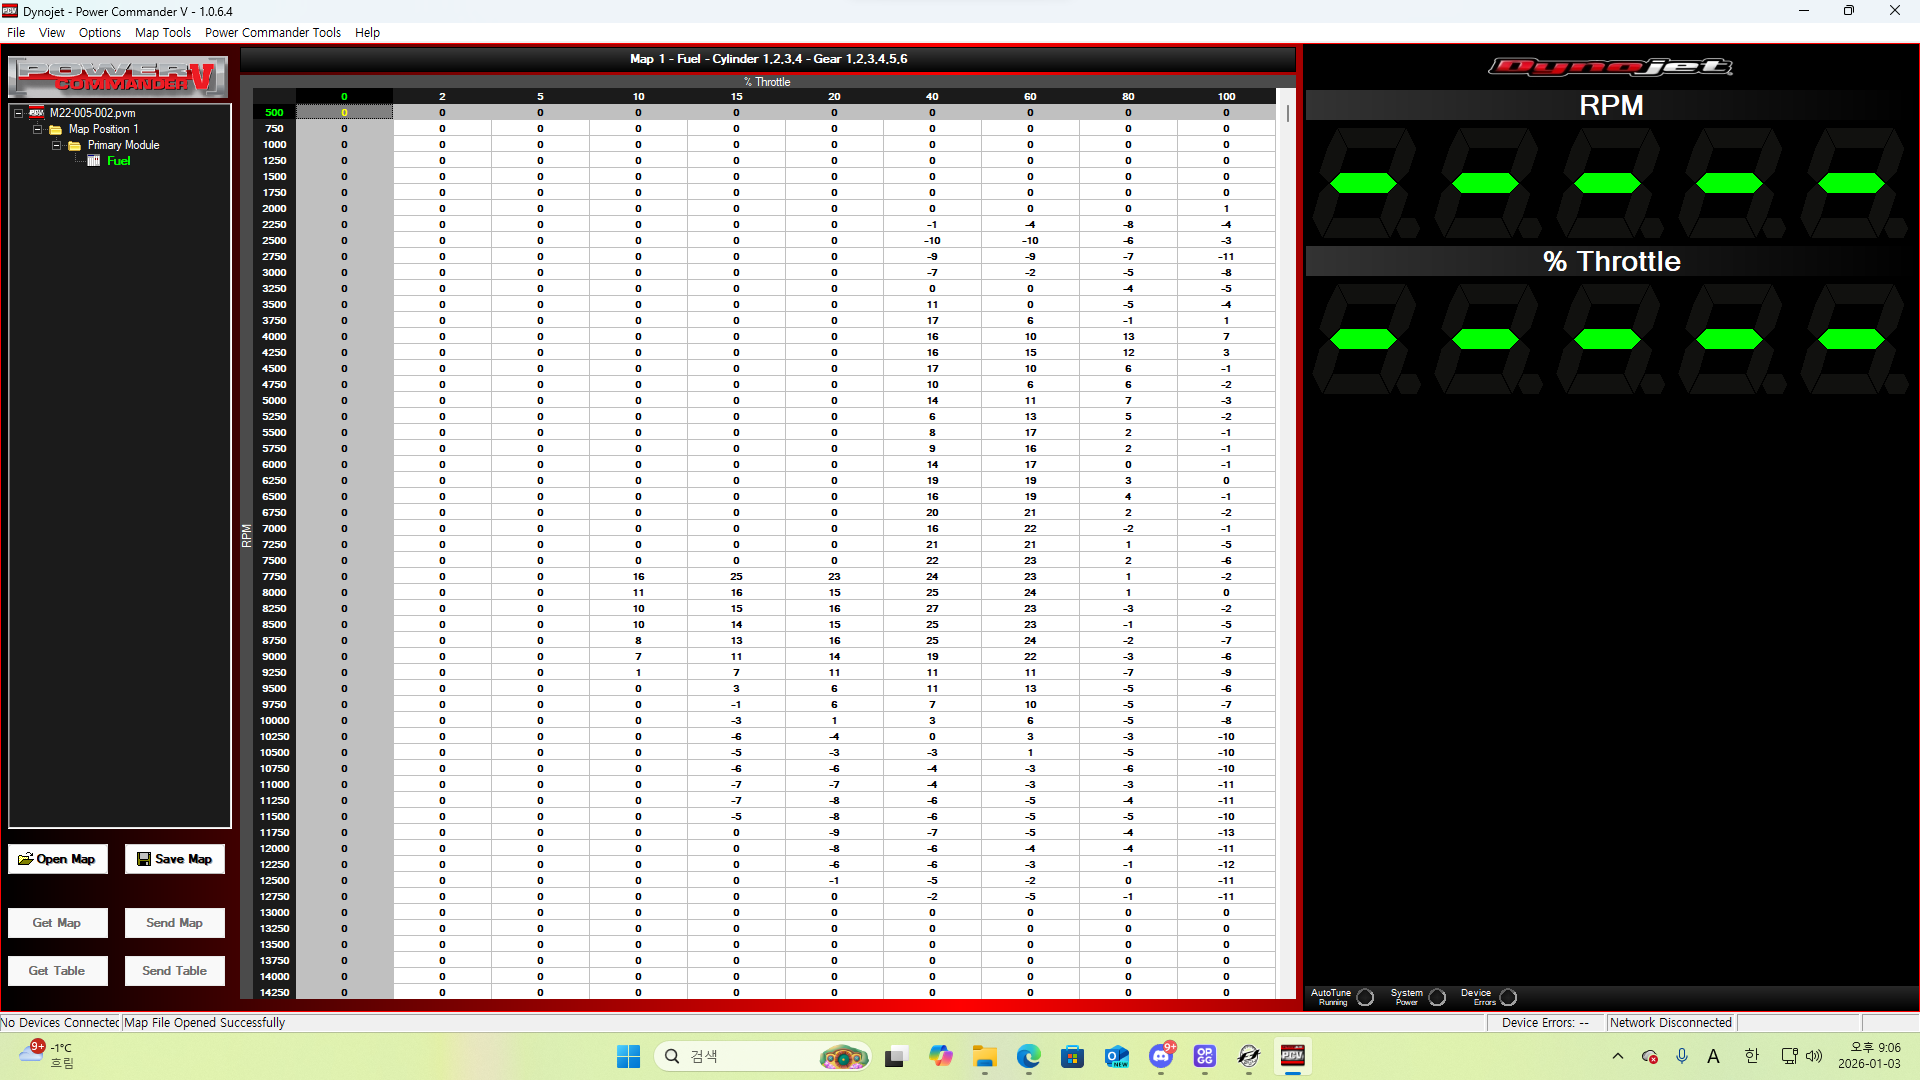
Task: Open the Power Commander Tools menu
Action: tap(272, 32)
